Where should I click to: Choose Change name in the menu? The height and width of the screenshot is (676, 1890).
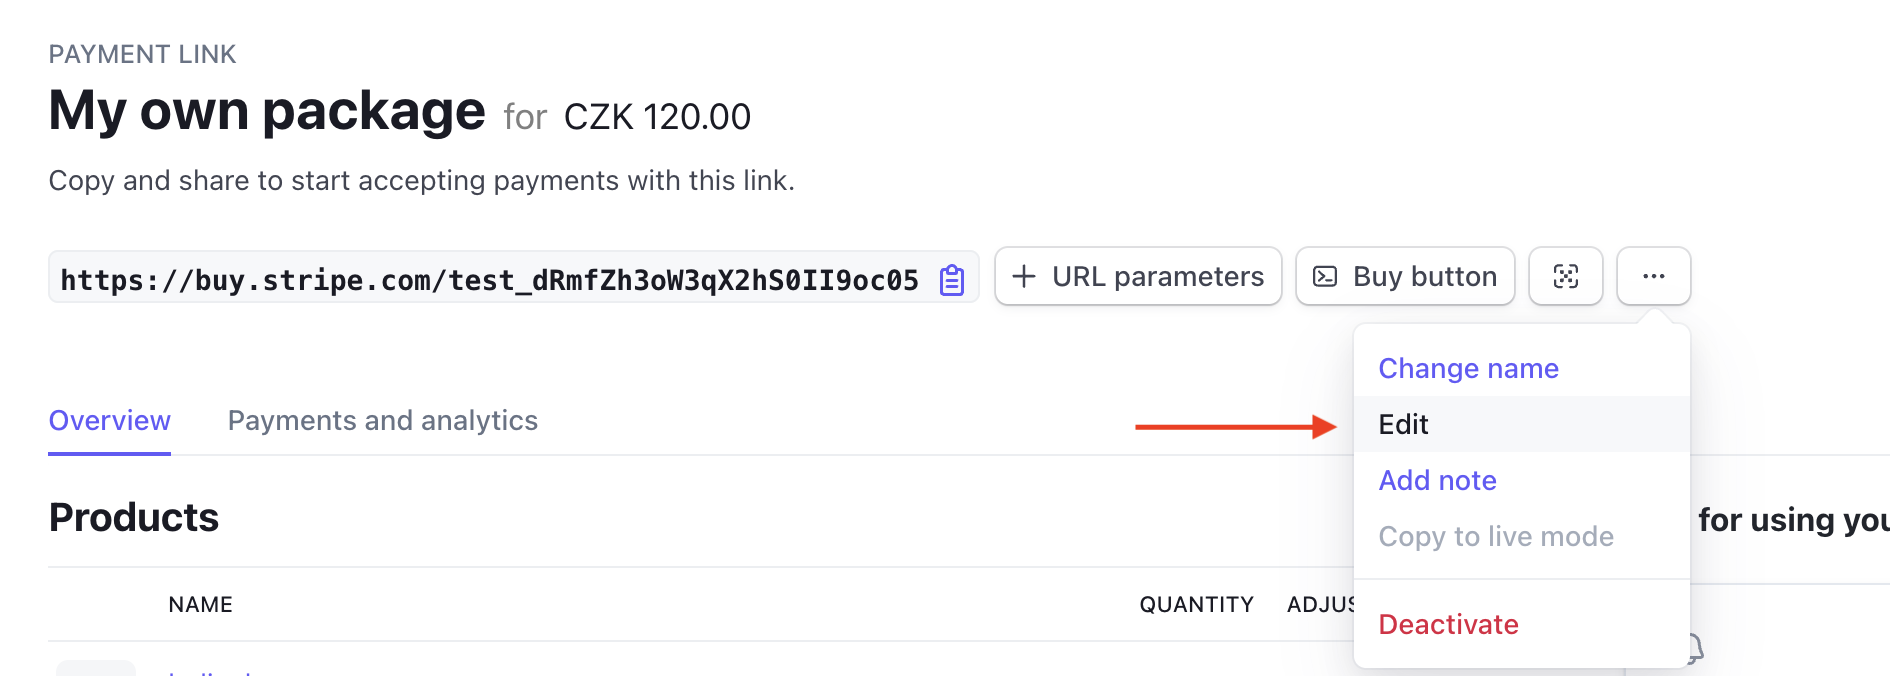click(1467, 368)
